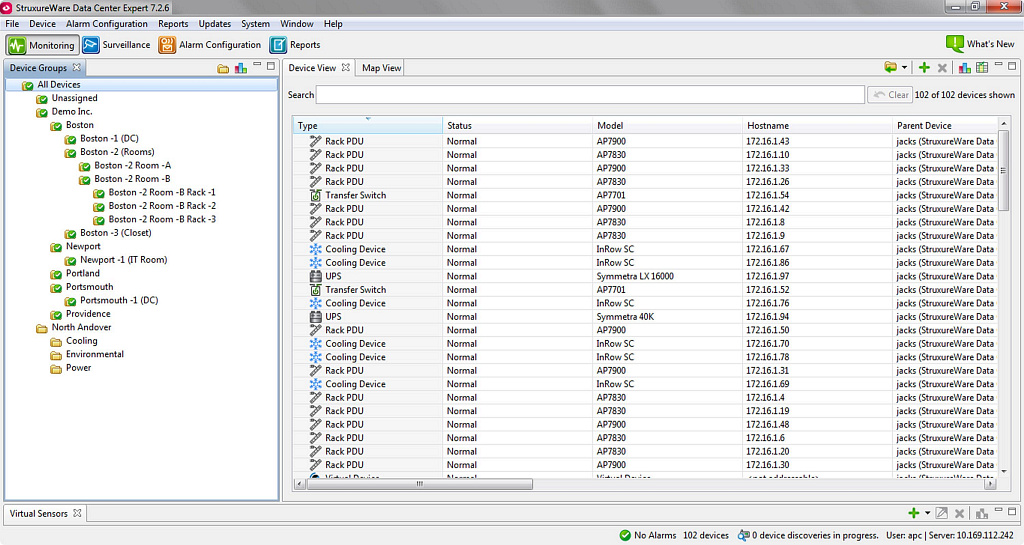Open the Device menu
The width and height of the screenshot is (1024, 545).
42,23
